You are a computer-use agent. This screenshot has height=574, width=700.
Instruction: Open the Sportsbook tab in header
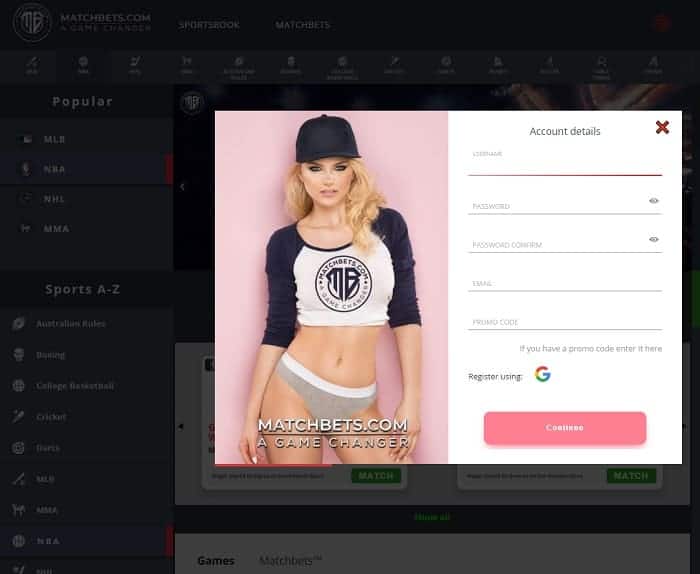coord(209,25)
